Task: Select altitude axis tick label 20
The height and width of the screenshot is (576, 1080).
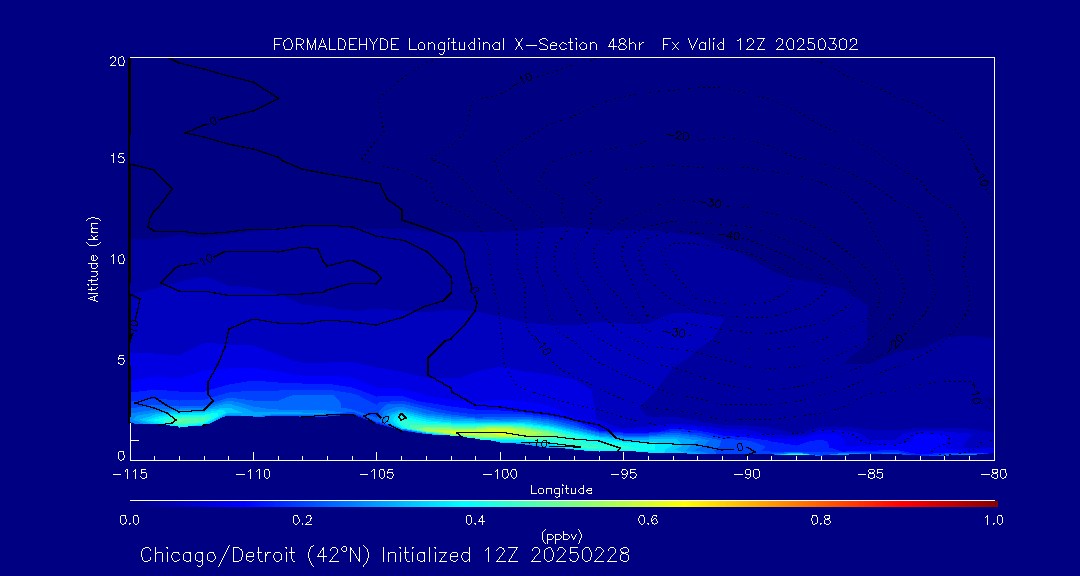Action: pyautogui.click(x=116, y=61)
